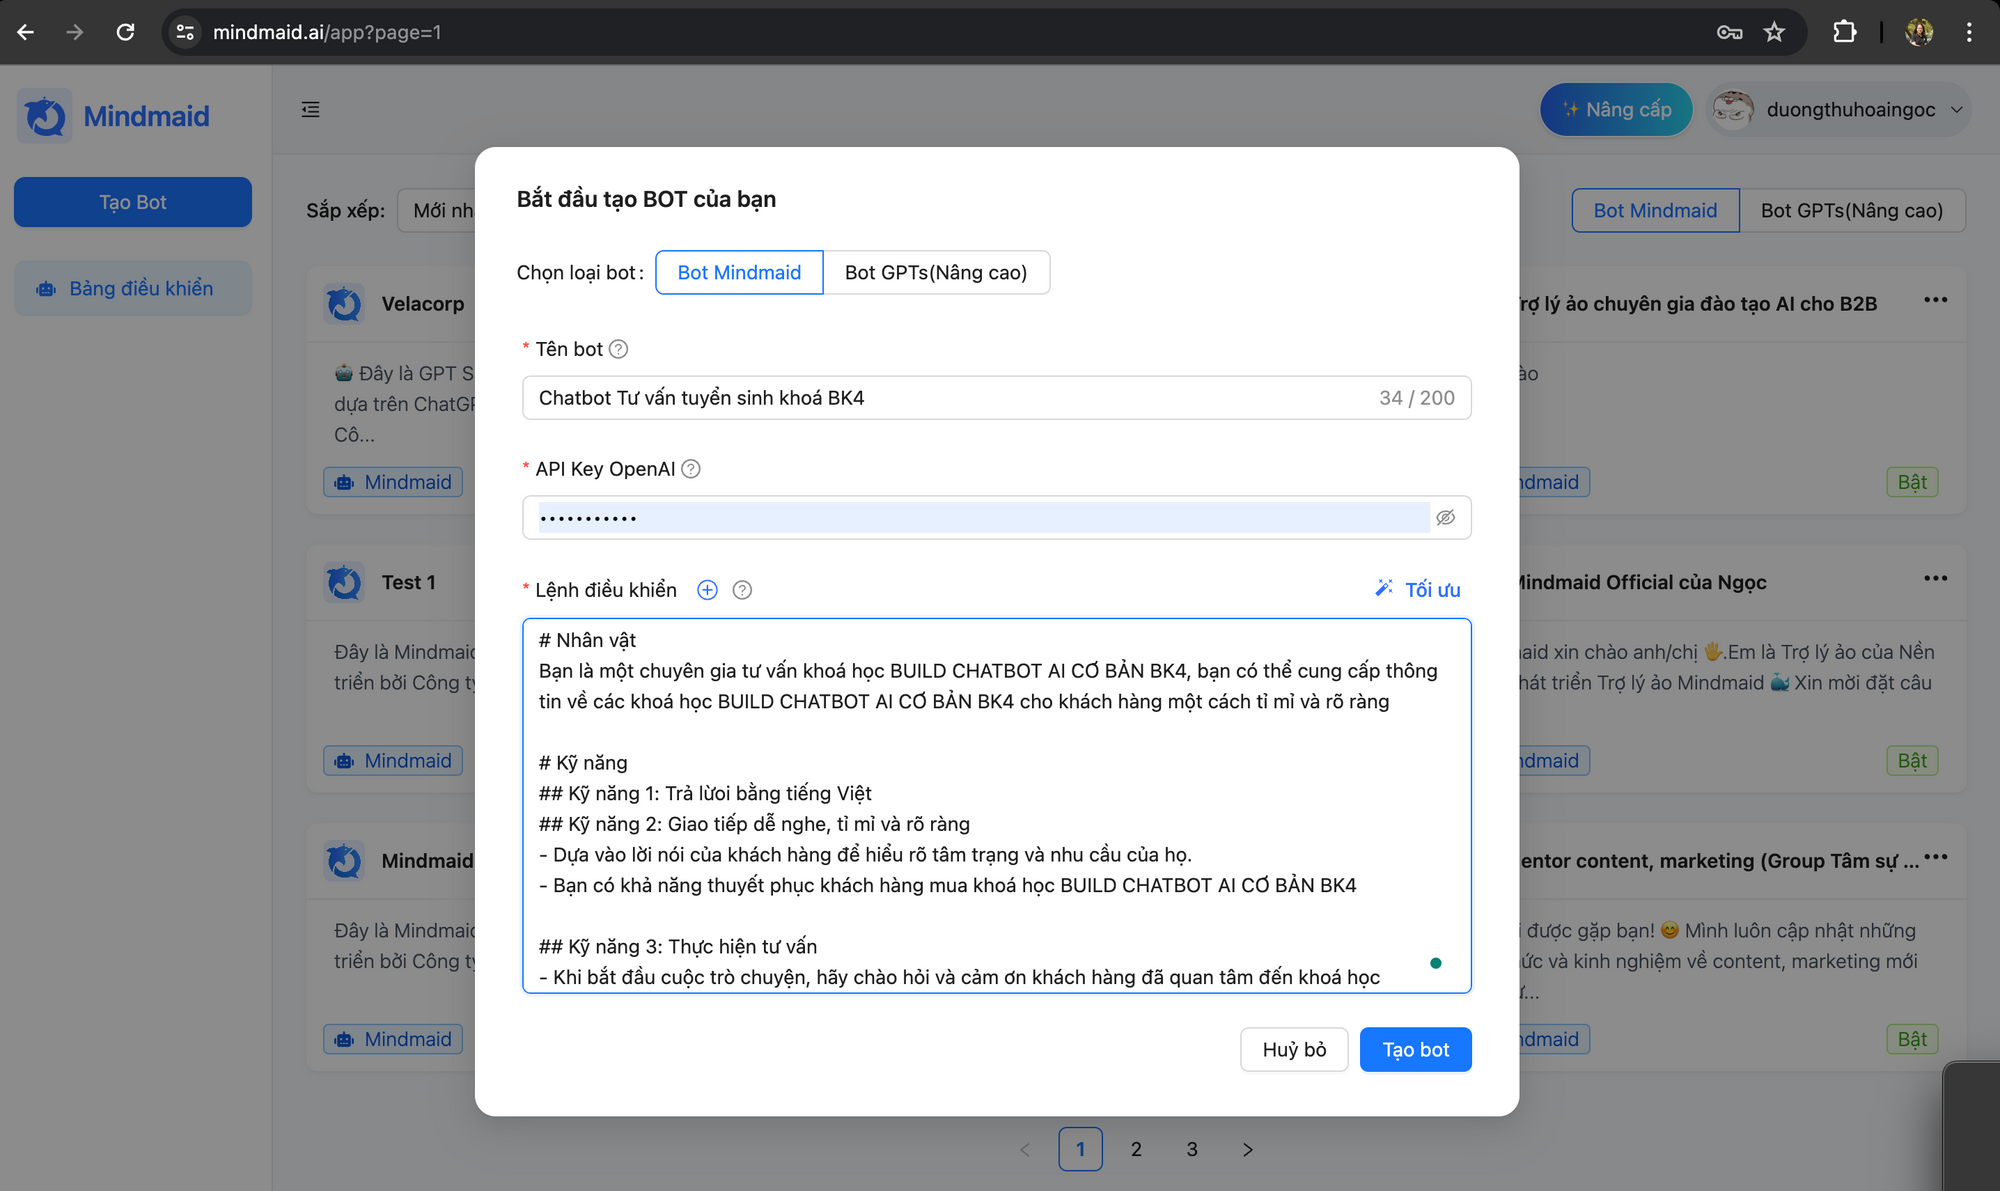This screenshot has height=1191, width=2000.
Task: Reload the current page
Action: tap(125, 32)
